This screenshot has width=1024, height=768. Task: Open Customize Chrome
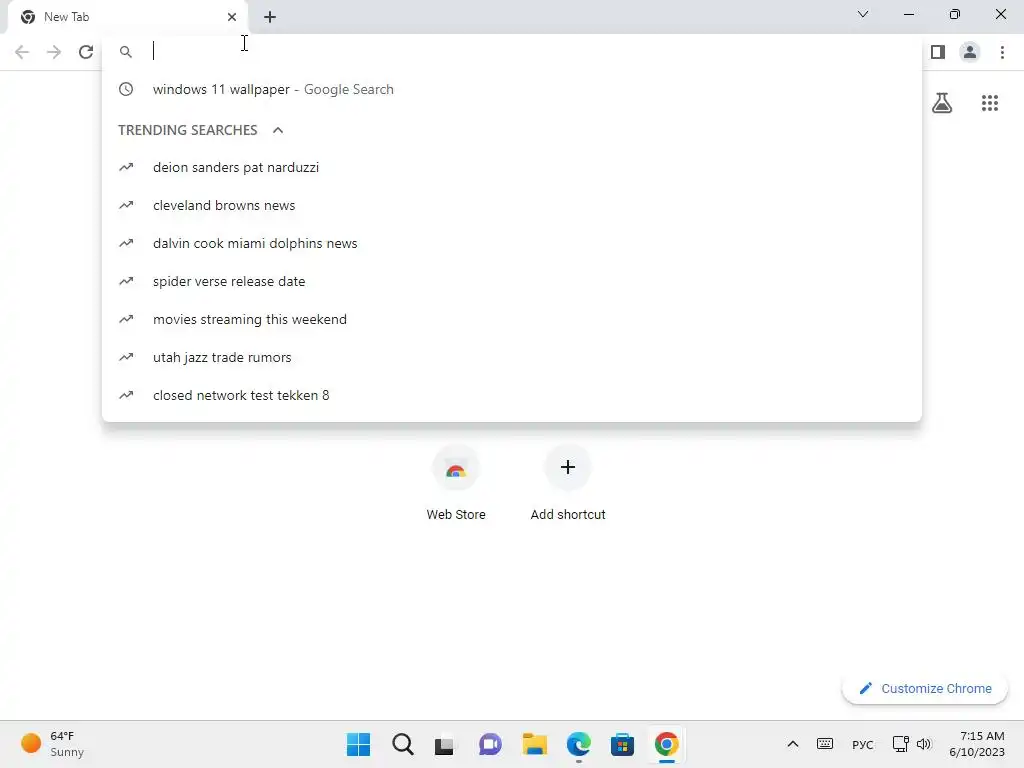(x=925, y=688)
